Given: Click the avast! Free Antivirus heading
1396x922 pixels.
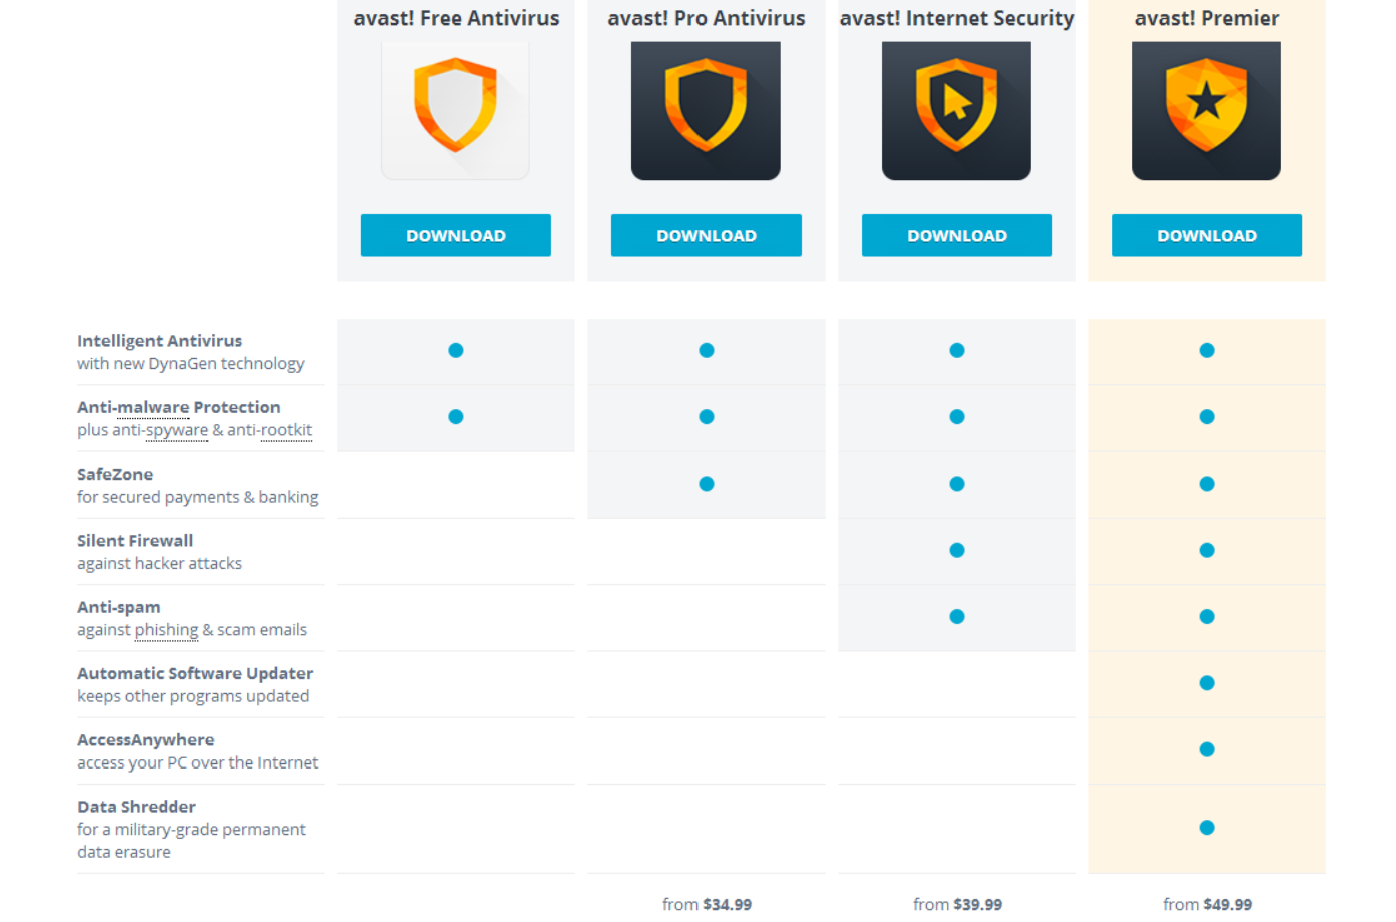Looking at the screenshot, I should (456, 18).
